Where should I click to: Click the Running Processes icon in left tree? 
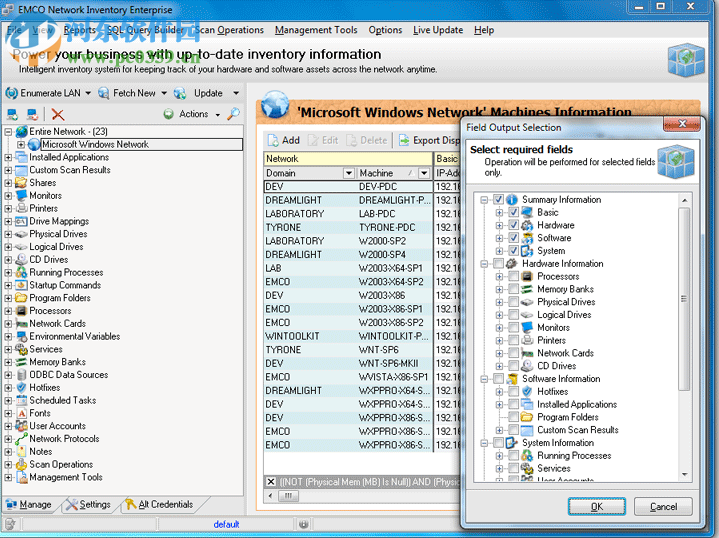[x=22, y=272]
